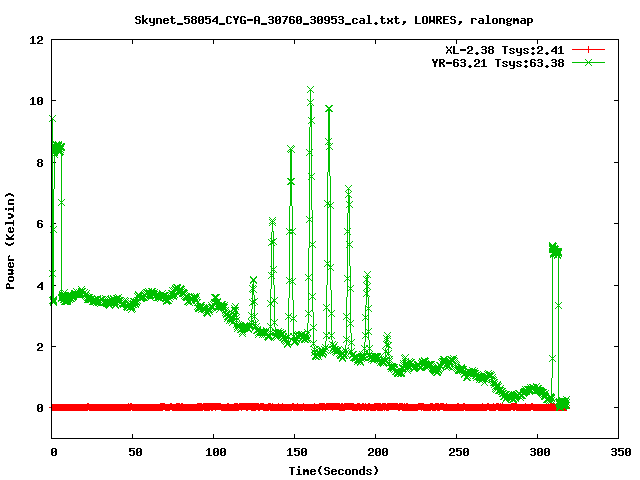This screenshot has width=640, height=480.
Task: Click the x-axis tick label 200
Action: 378,452
